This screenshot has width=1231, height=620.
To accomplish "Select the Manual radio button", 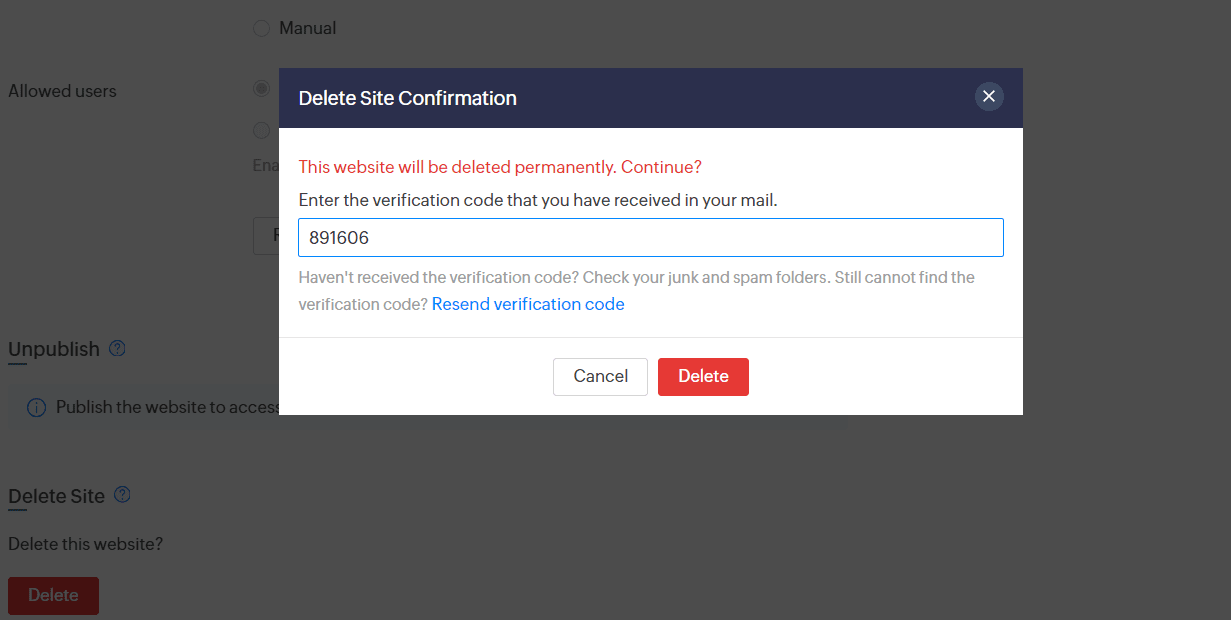I will point(261,28).
